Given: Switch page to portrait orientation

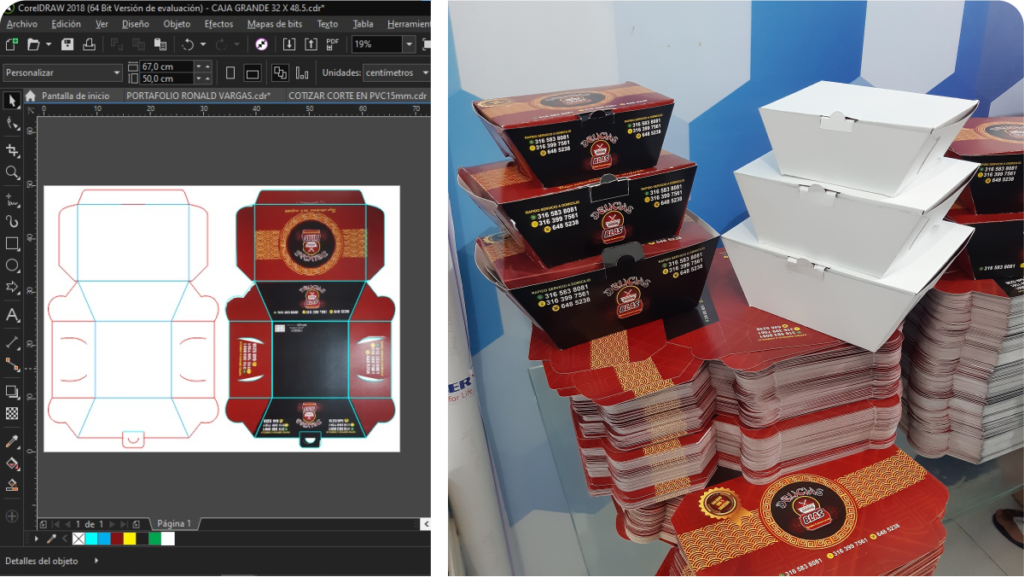Looking at the screenshot, I should pos(231,73).
